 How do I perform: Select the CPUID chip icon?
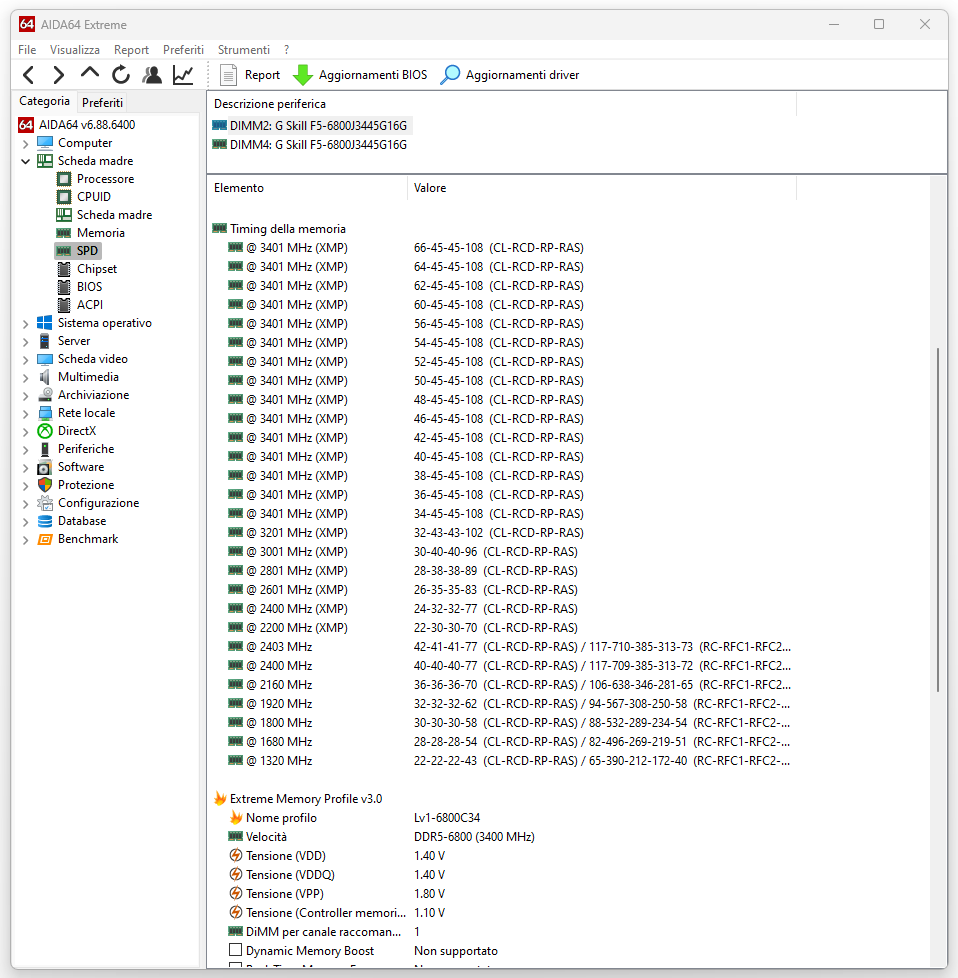tap(64, 197)
